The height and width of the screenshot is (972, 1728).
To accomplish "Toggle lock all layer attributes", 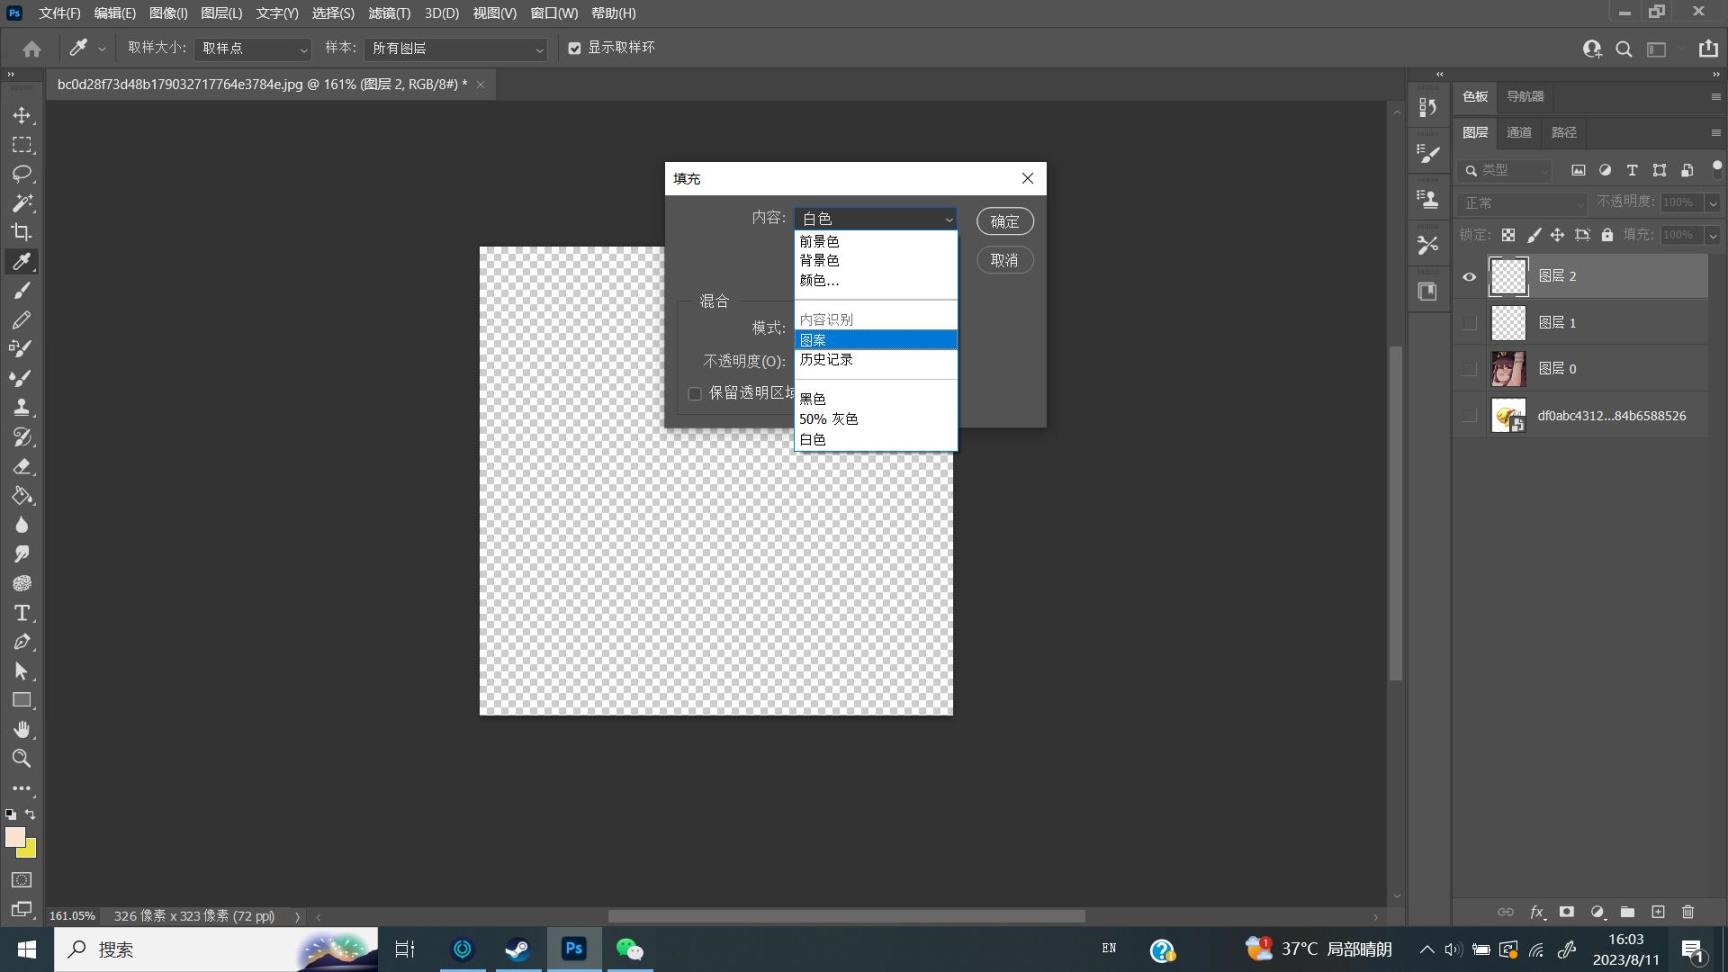I will pos(1607,235).
